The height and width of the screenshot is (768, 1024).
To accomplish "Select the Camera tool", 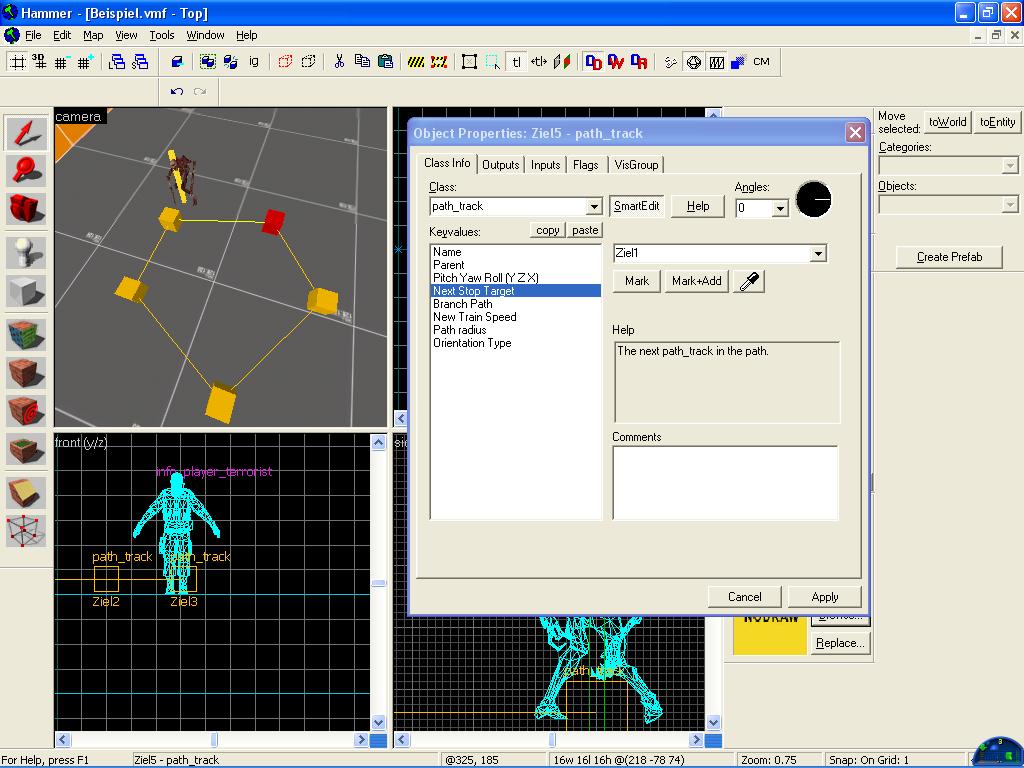I will coord(26,209).
